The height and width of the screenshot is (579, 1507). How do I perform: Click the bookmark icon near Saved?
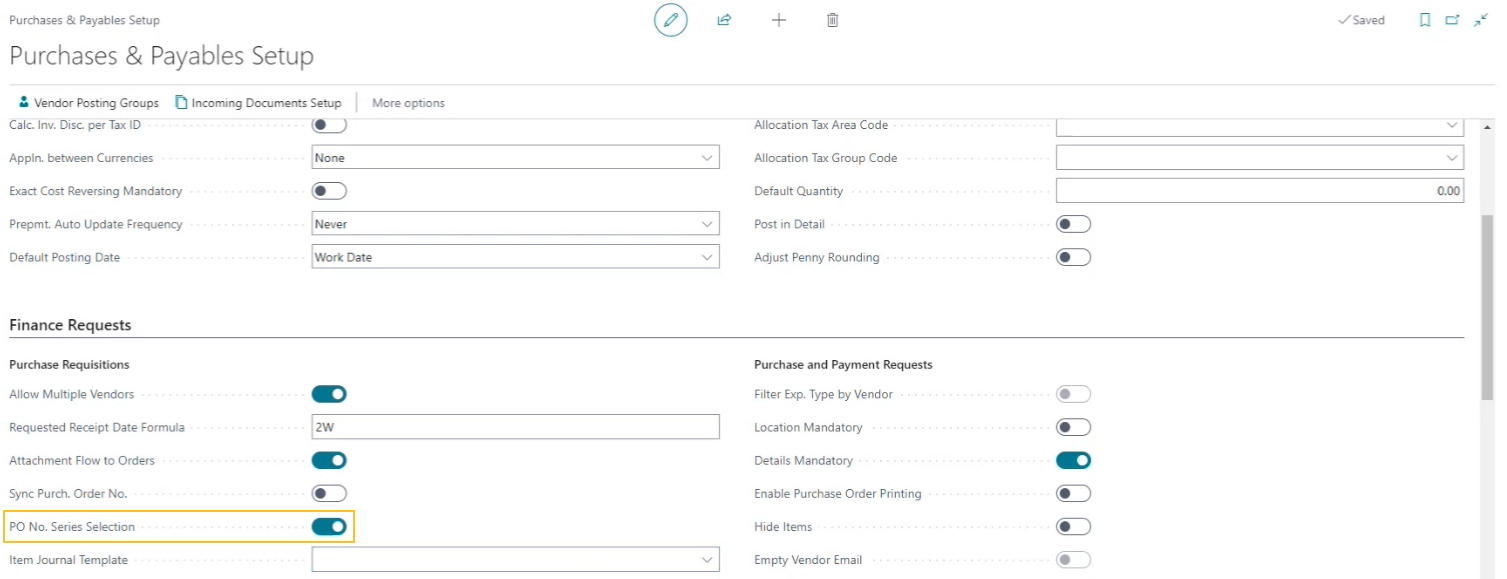coord(1424,20)
